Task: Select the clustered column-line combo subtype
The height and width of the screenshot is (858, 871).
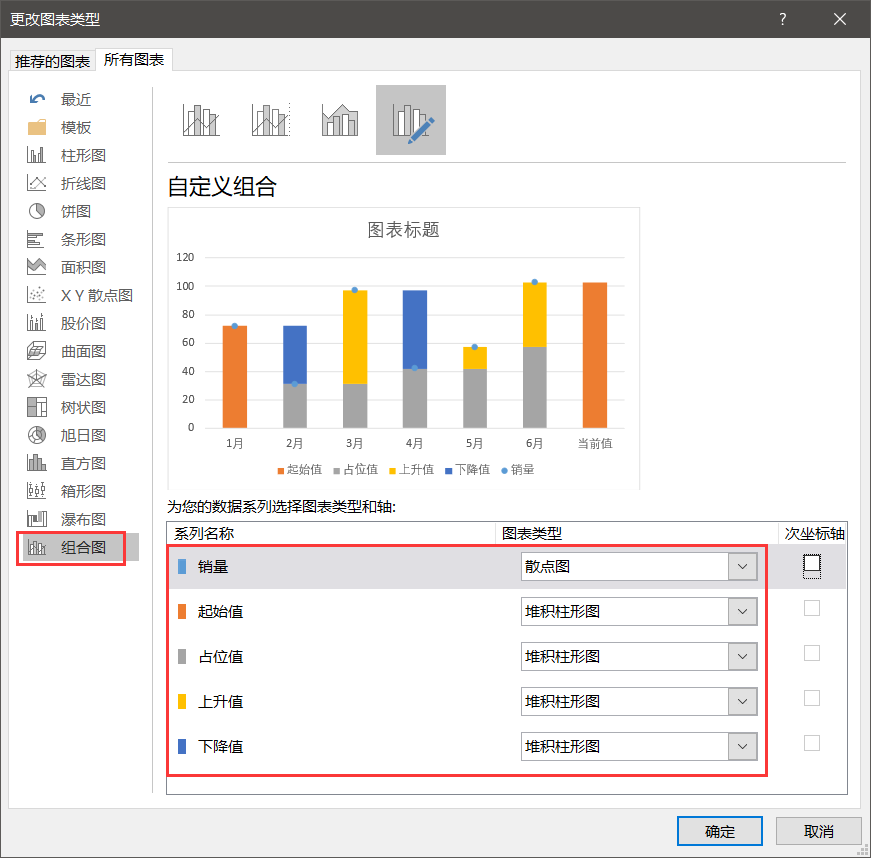Action: tap(201, 120)
